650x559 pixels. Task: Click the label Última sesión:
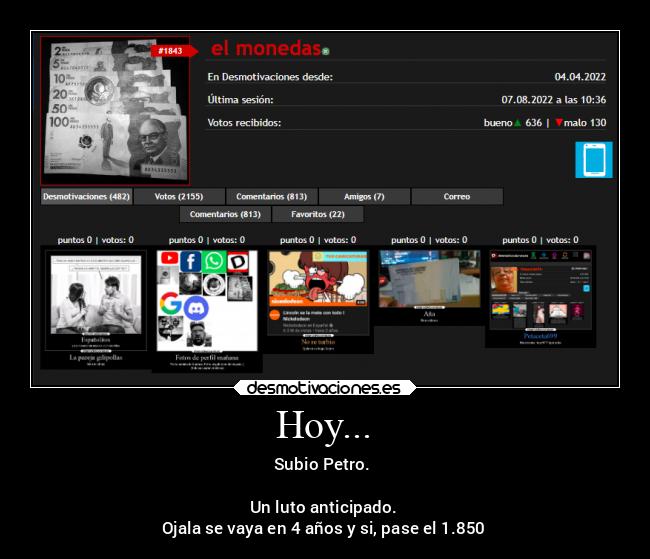[240, 100]
